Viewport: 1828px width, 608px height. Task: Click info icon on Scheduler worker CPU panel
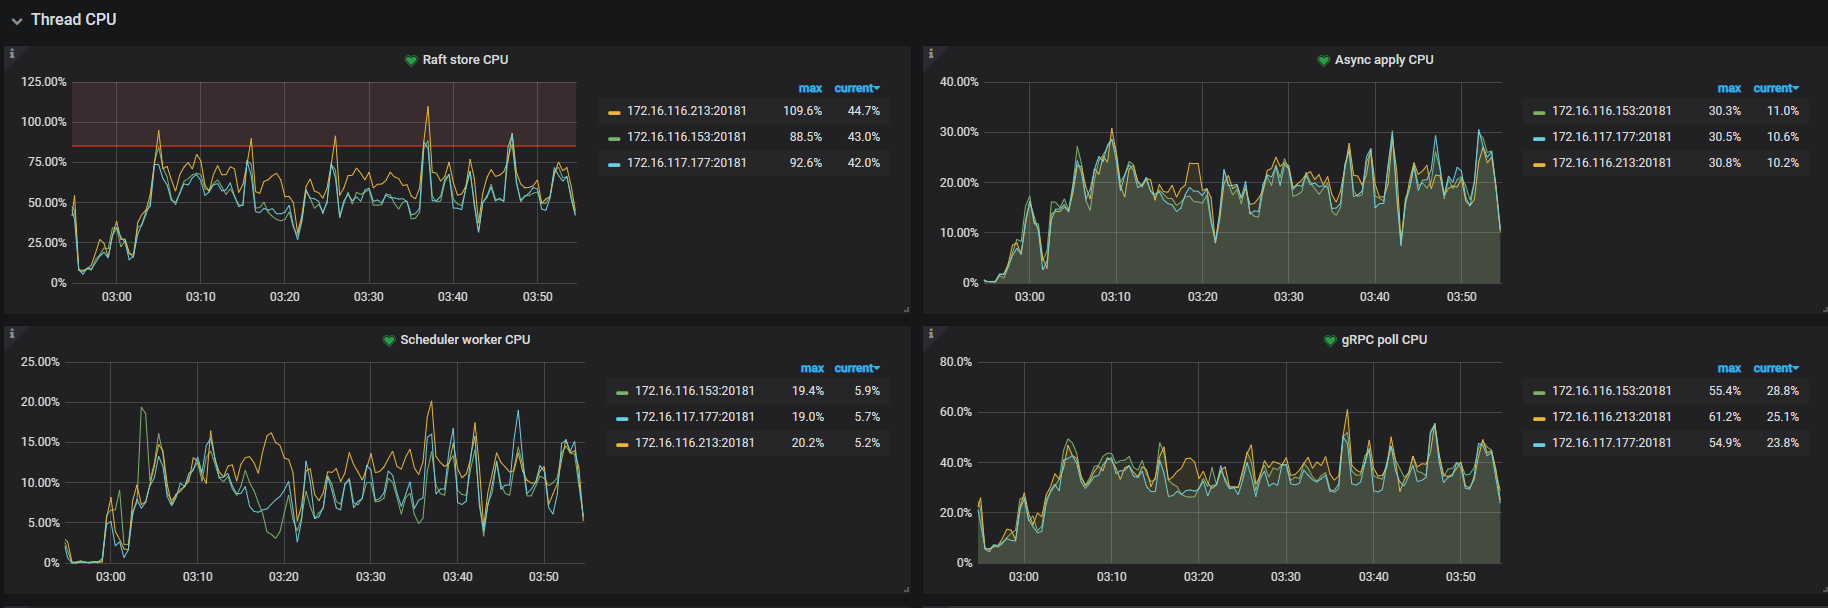click(12, 334)
